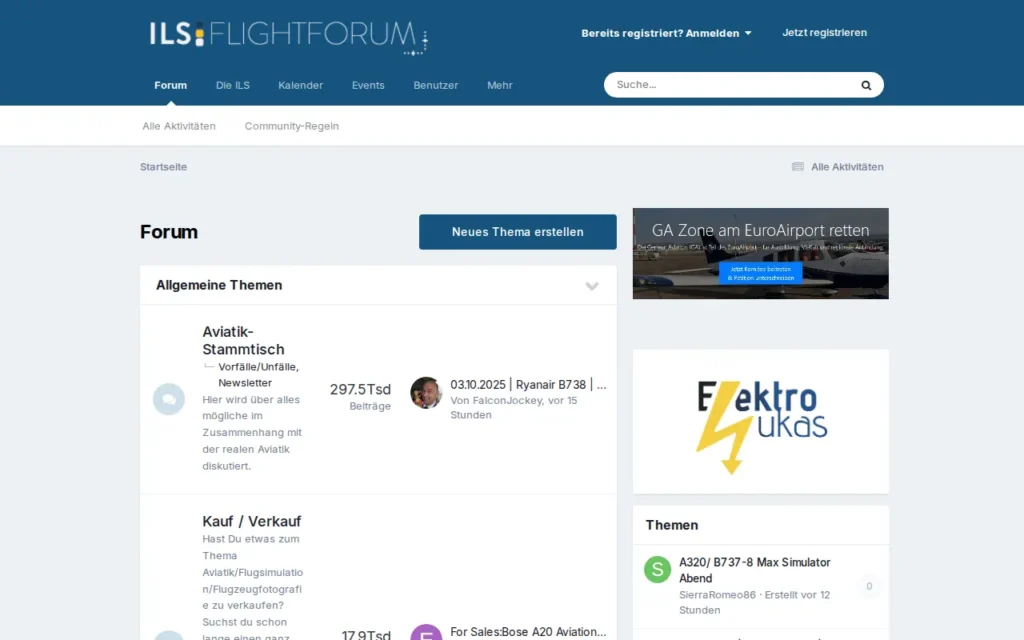The image size is (1024, 640).
Task: Open the Newsletter subforum link
Action: pyautogui.click(x=245, y=383)
